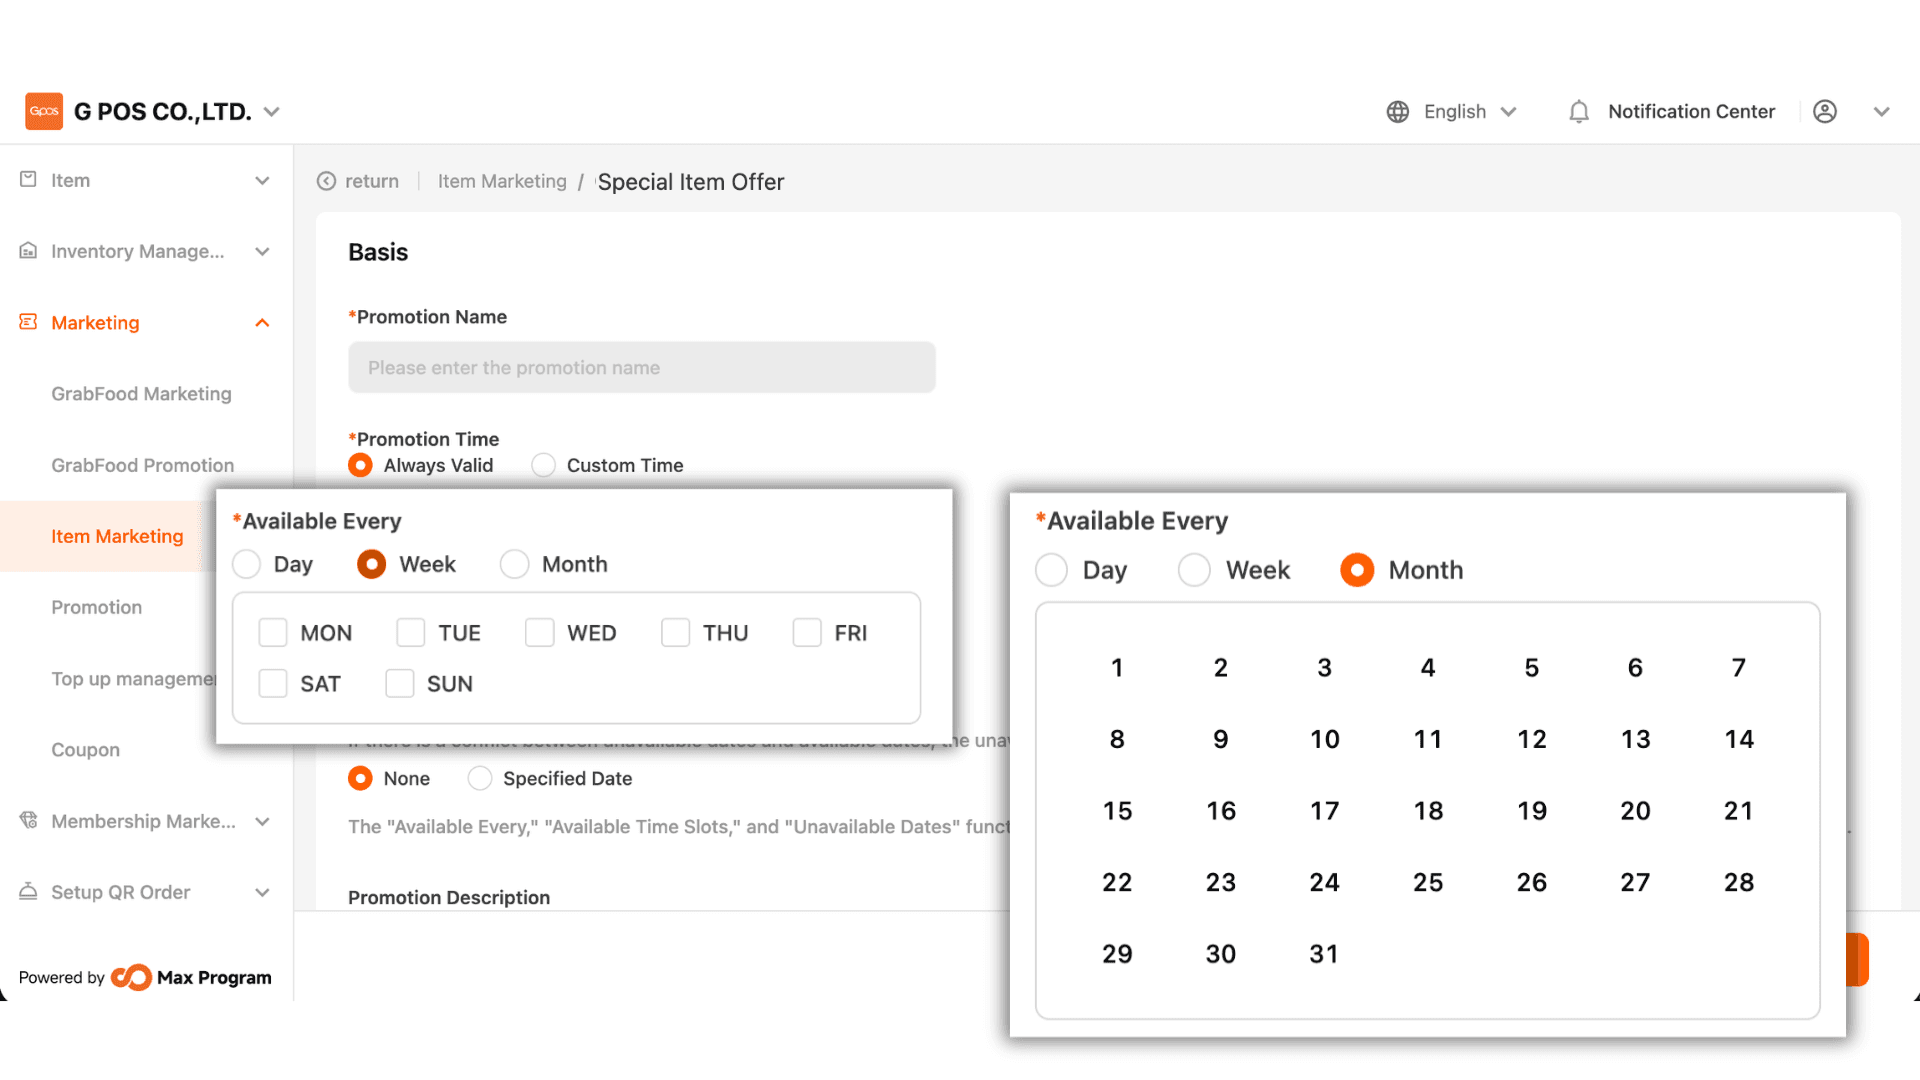Viewport: 1920px width, 1080px height.
Task: Open Top up management in sidebar
Action: (133, 679)
